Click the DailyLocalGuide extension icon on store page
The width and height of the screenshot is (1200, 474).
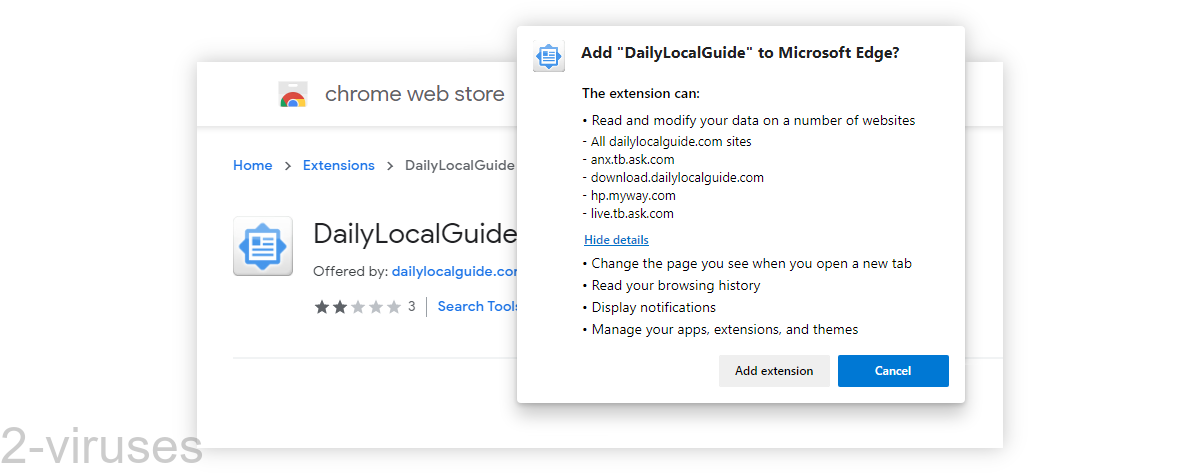263,246
